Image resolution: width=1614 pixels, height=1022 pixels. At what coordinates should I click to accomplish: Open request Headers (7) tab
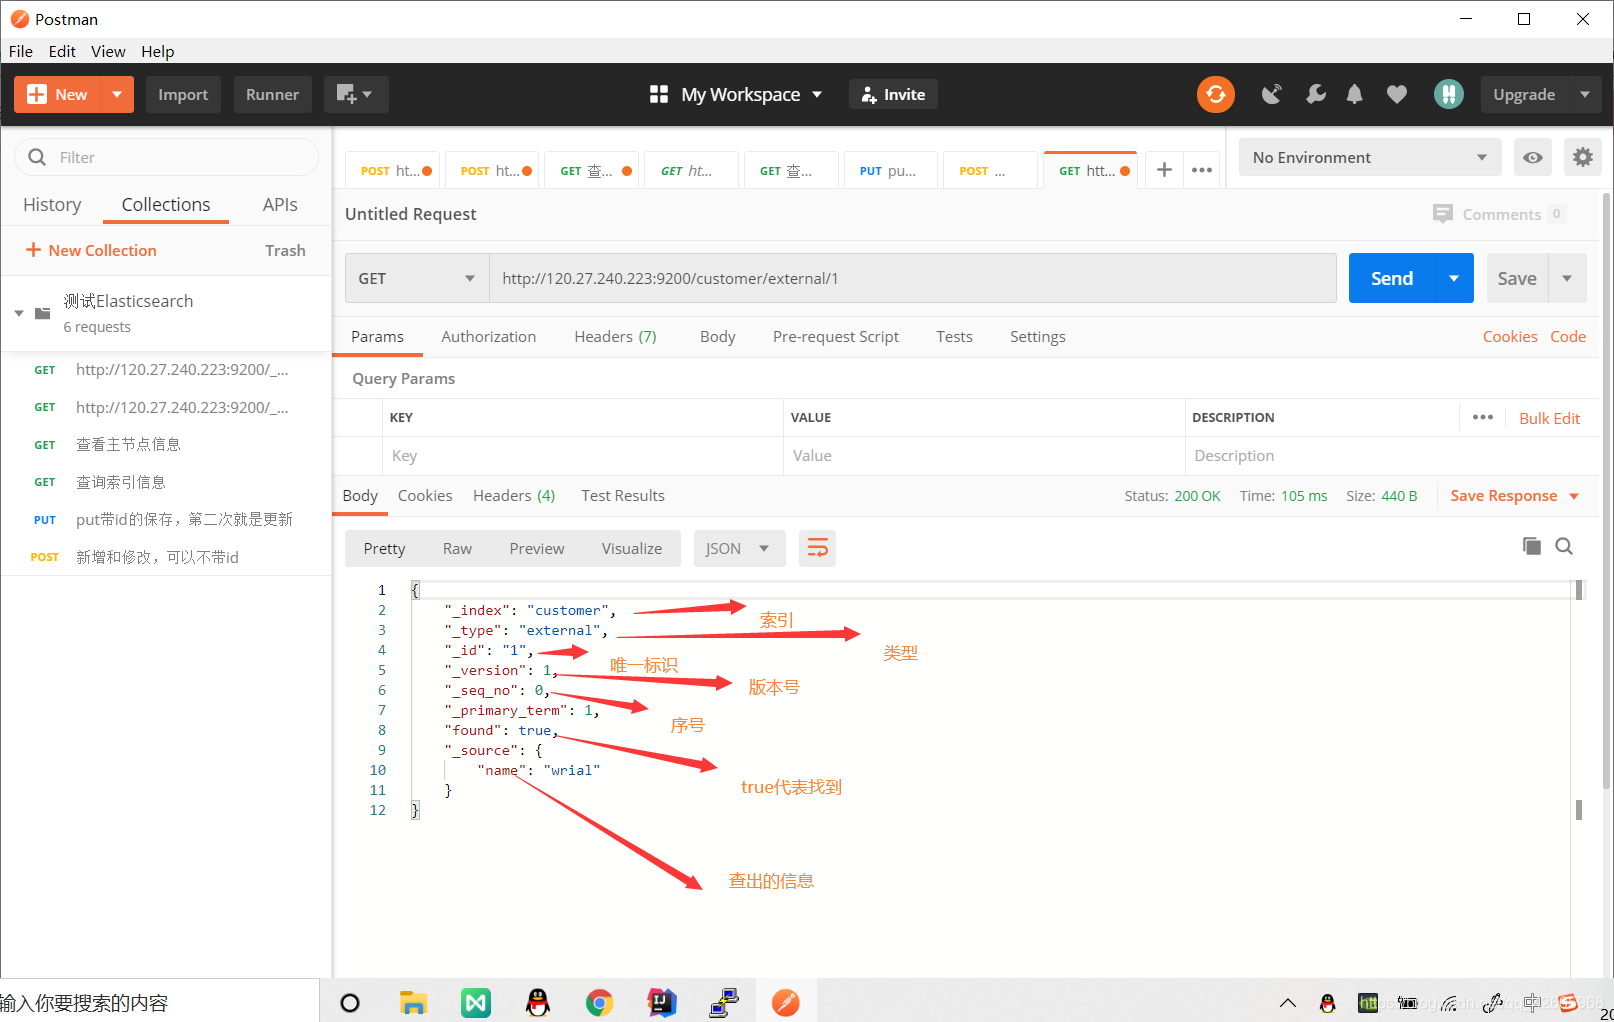click(x=615, y=336)
